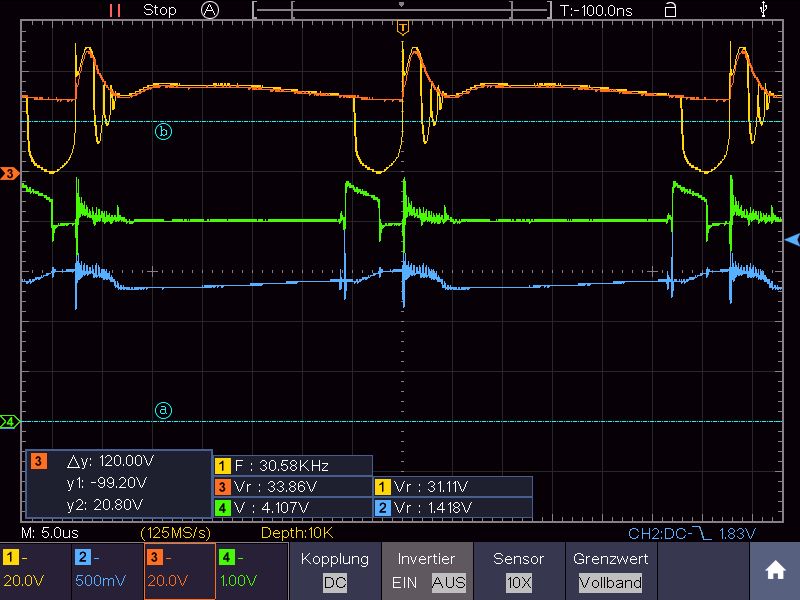This screenshot has height=600, width=800.
Task: Select the orange T trigger position marker
Action: coord(403,27)
